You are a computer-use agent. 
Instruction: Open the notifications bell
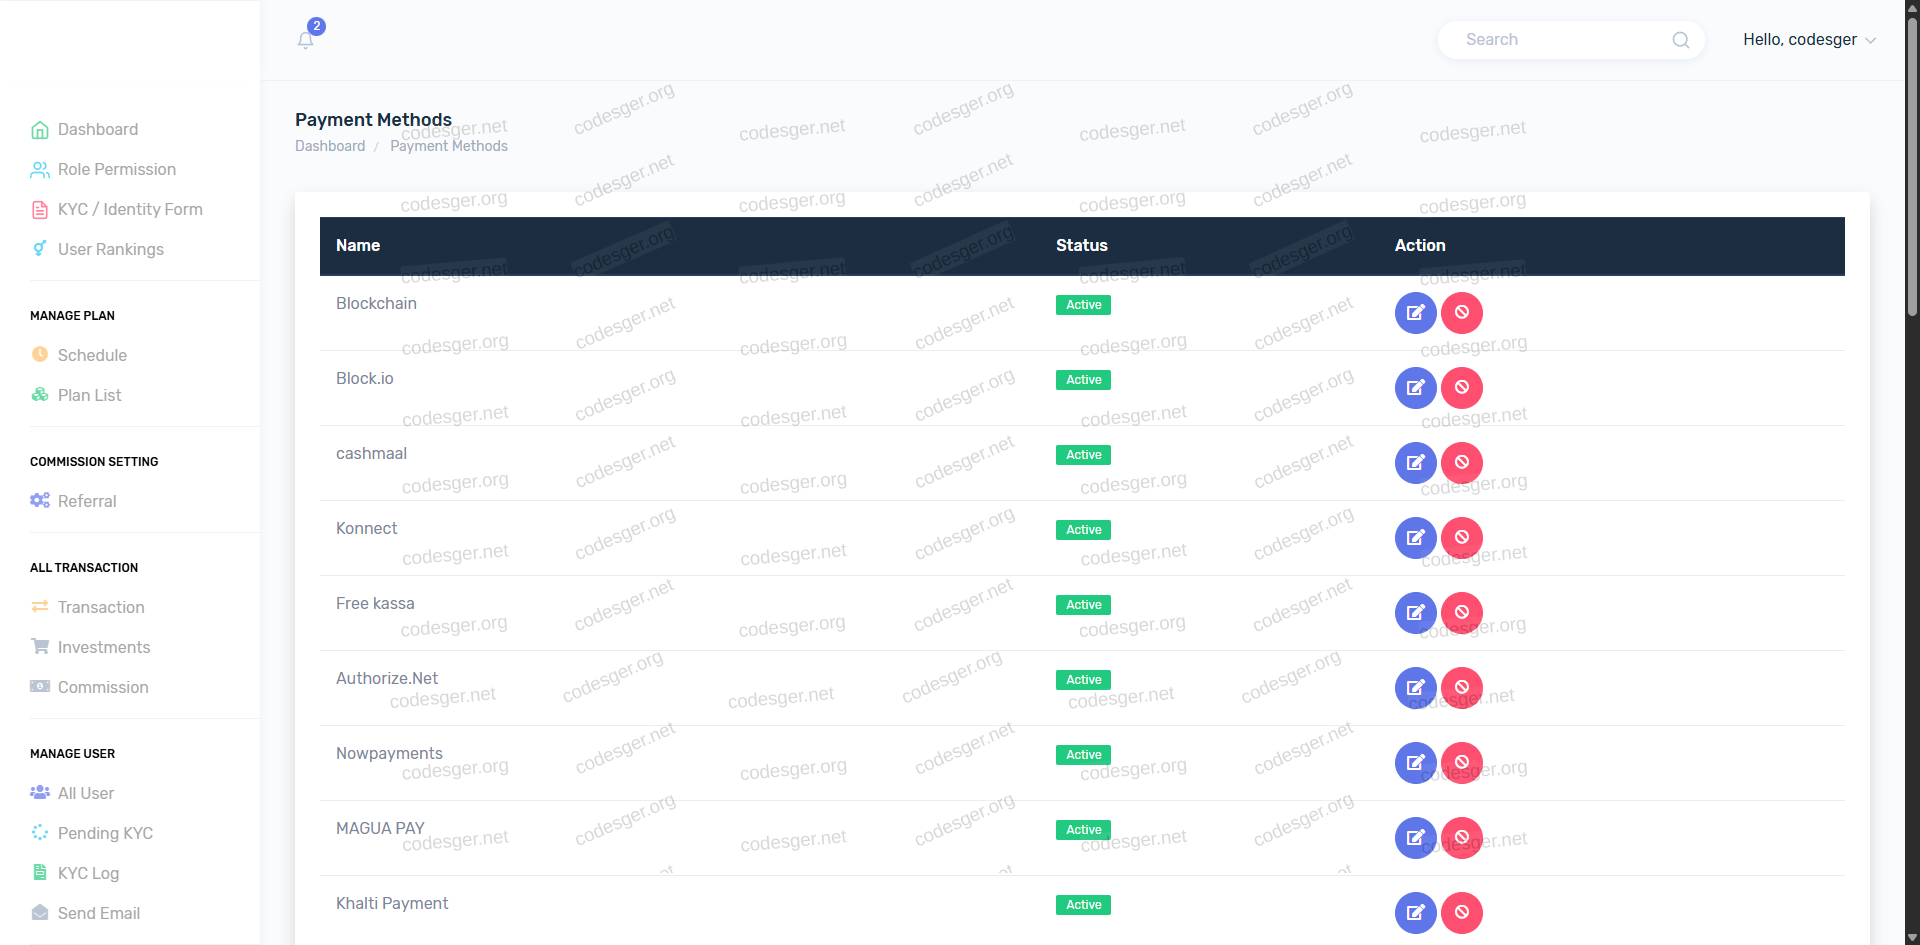click(306, 40)
